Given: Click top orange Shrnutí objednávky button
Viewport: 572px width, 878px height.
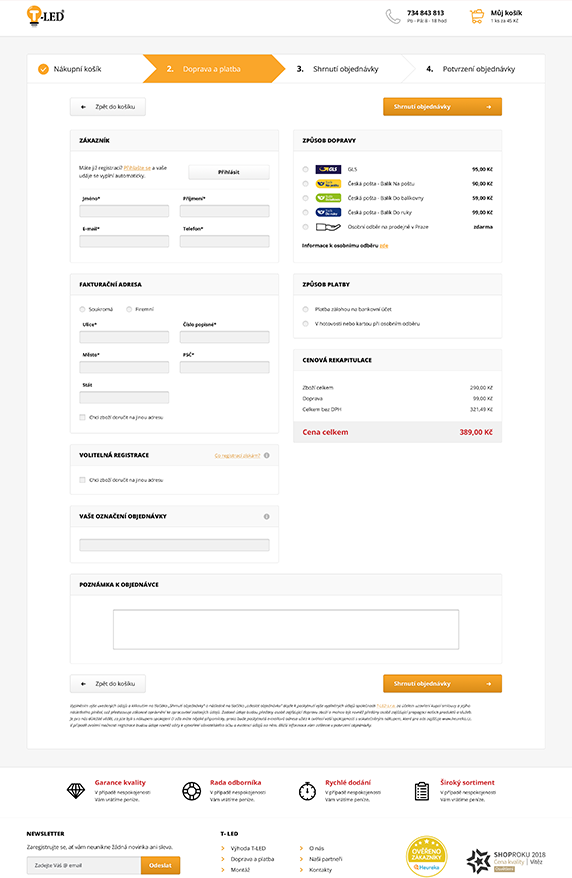Looking at the screenshot, I should pyautogui.click(x=442, y=106).
